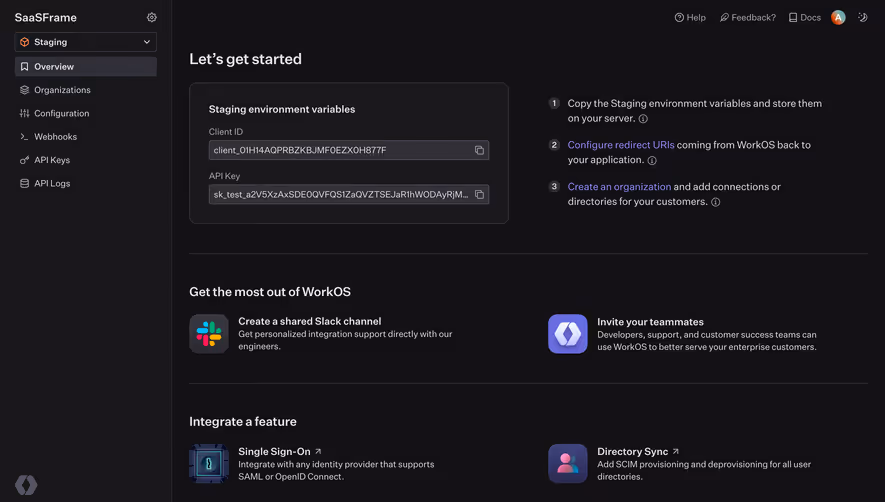Open Single Sign-On feature link

(274, 452)
